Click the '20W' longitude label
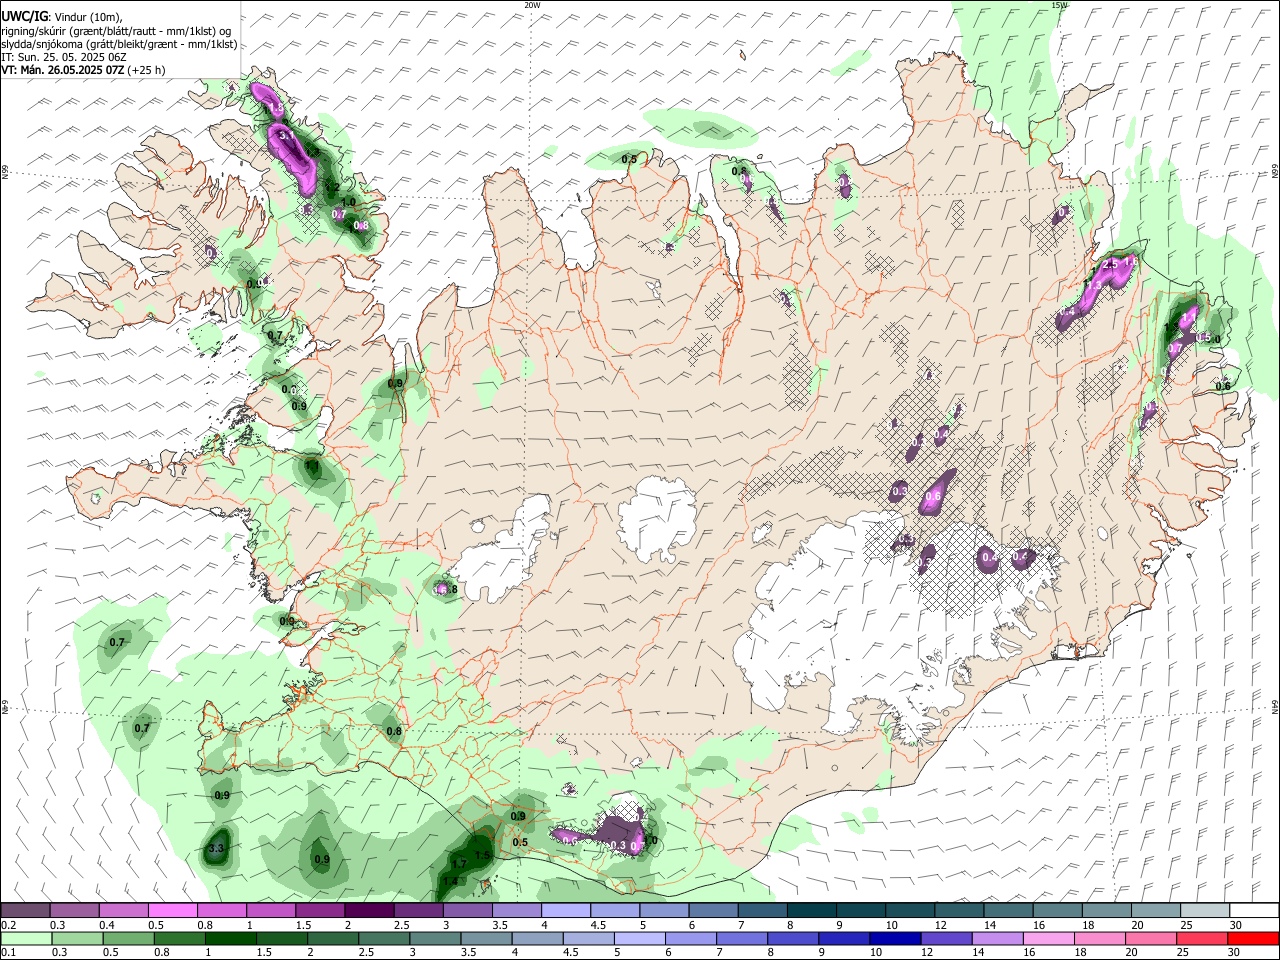1280x960 pixels. [x=532, y=4]
